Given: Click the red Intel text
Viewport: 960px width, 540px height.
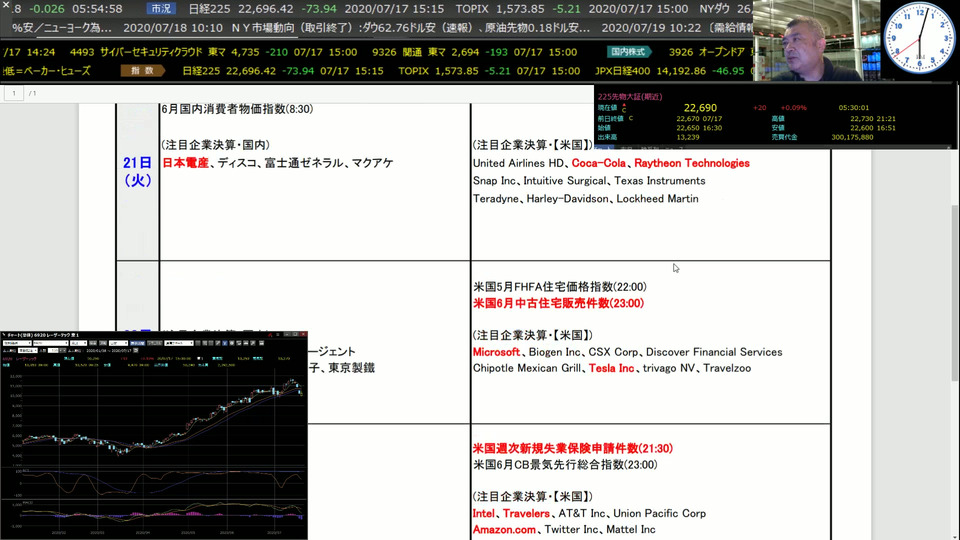Looking at the screenshot, I should (x=484, y=514).
